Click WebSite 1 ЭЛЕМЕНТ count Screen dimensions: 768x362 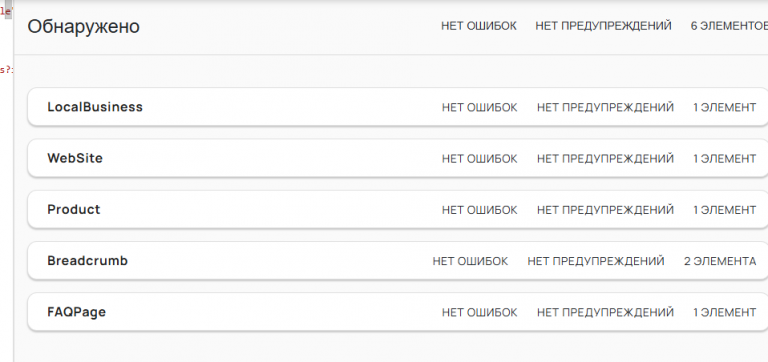(724, 159)
